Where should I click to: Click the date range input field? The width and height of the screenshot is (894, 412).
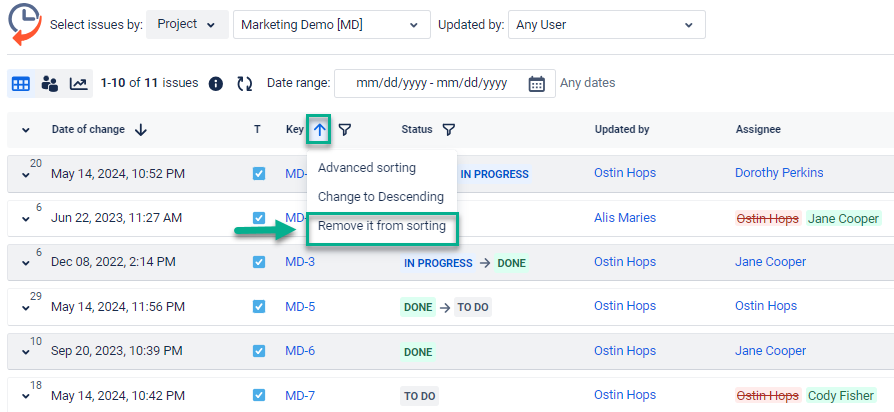(x=431, y=84)
